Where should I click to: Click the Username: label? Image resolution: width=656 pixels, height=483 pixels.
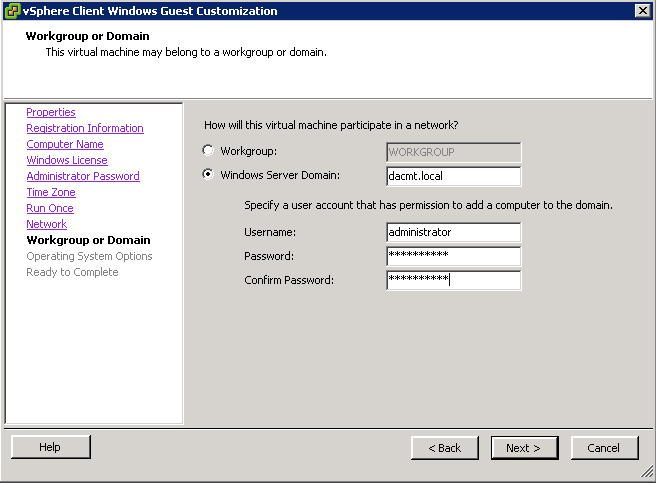pyautogui.click(x=270, y=232)
